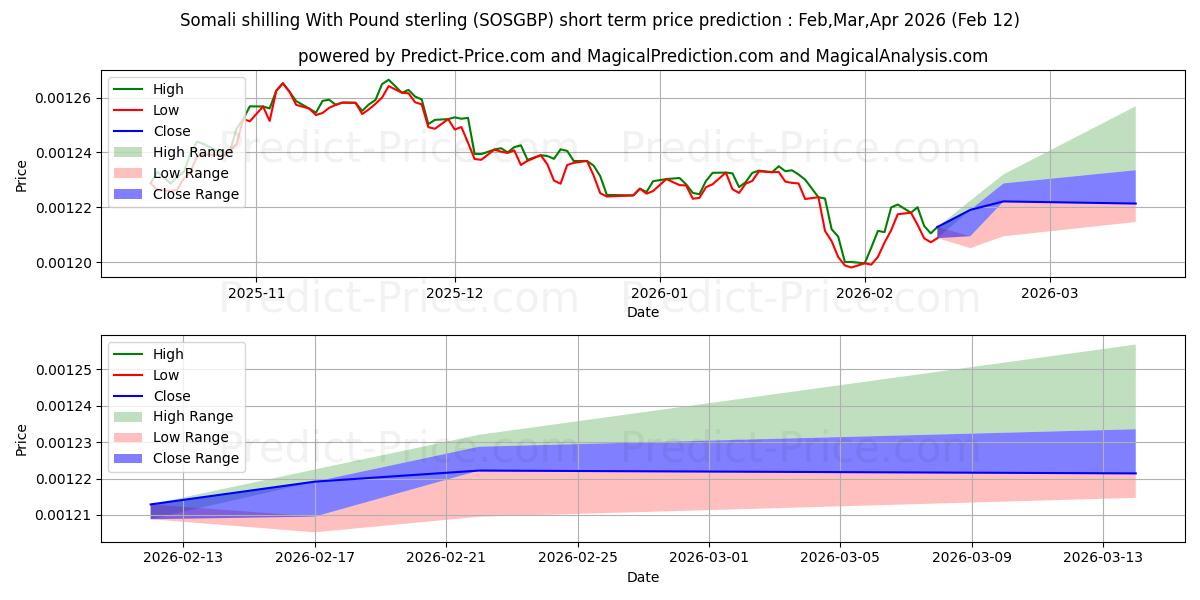
Task: Select the 2026-02-21 date tick on bottom chart
Action: [447, 558]
